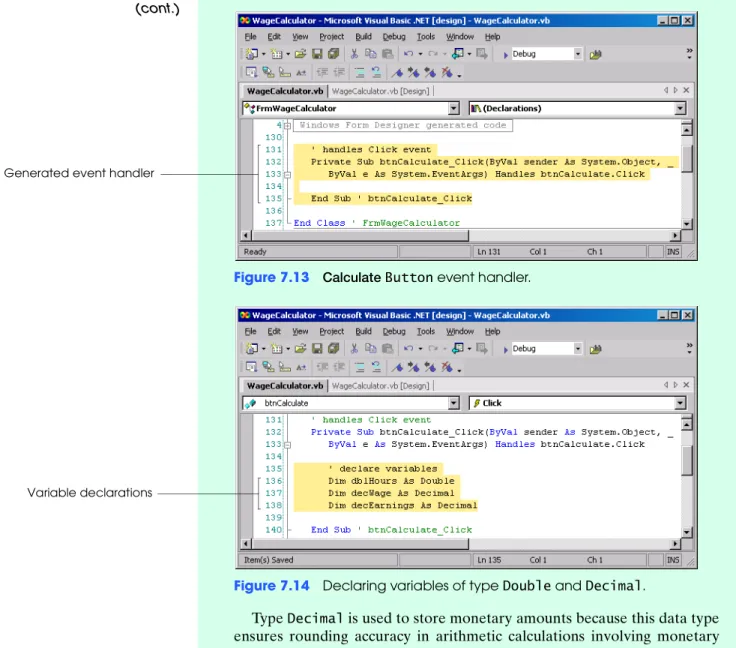Open (Declarations) method dropdown in Figure 7.13 window

[680, 108]
